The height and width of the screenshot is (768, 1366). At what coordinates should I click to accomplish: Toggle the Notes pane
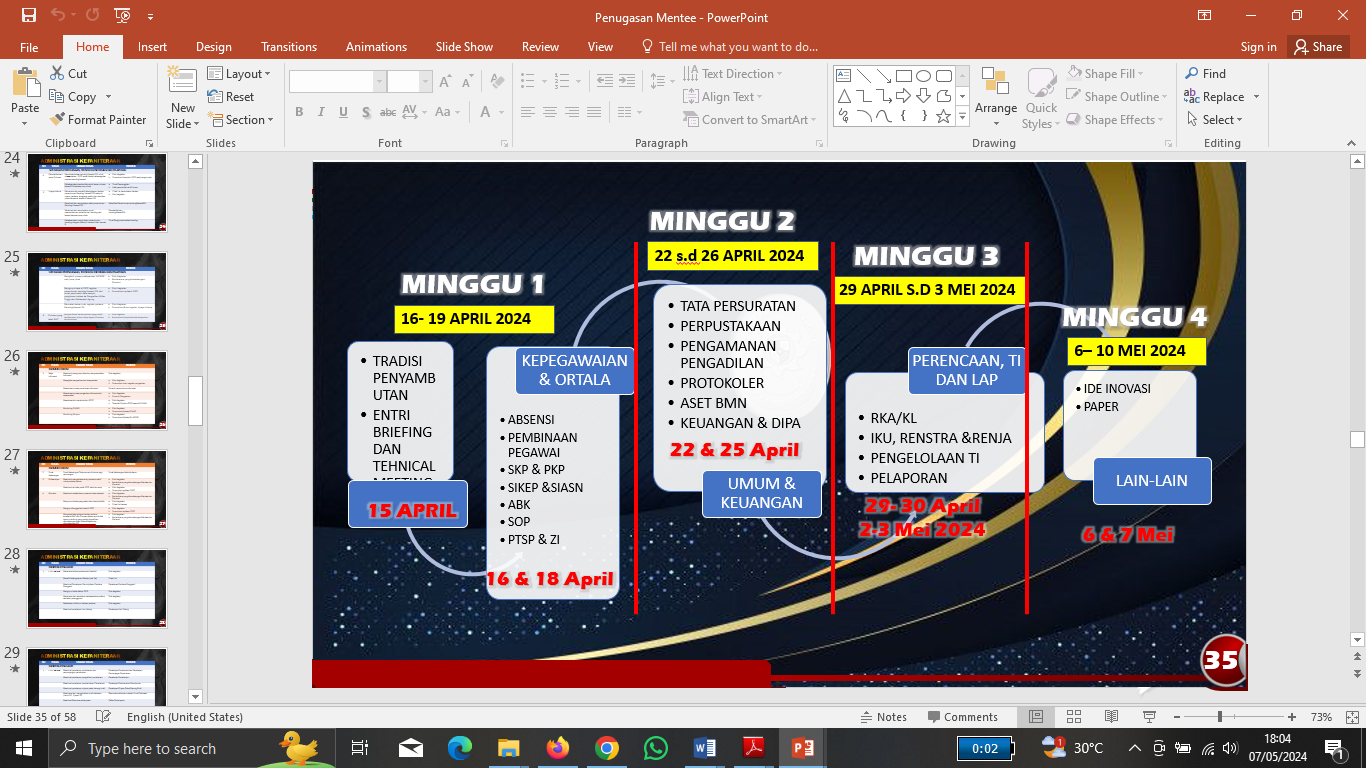click(x=883, y=717)
